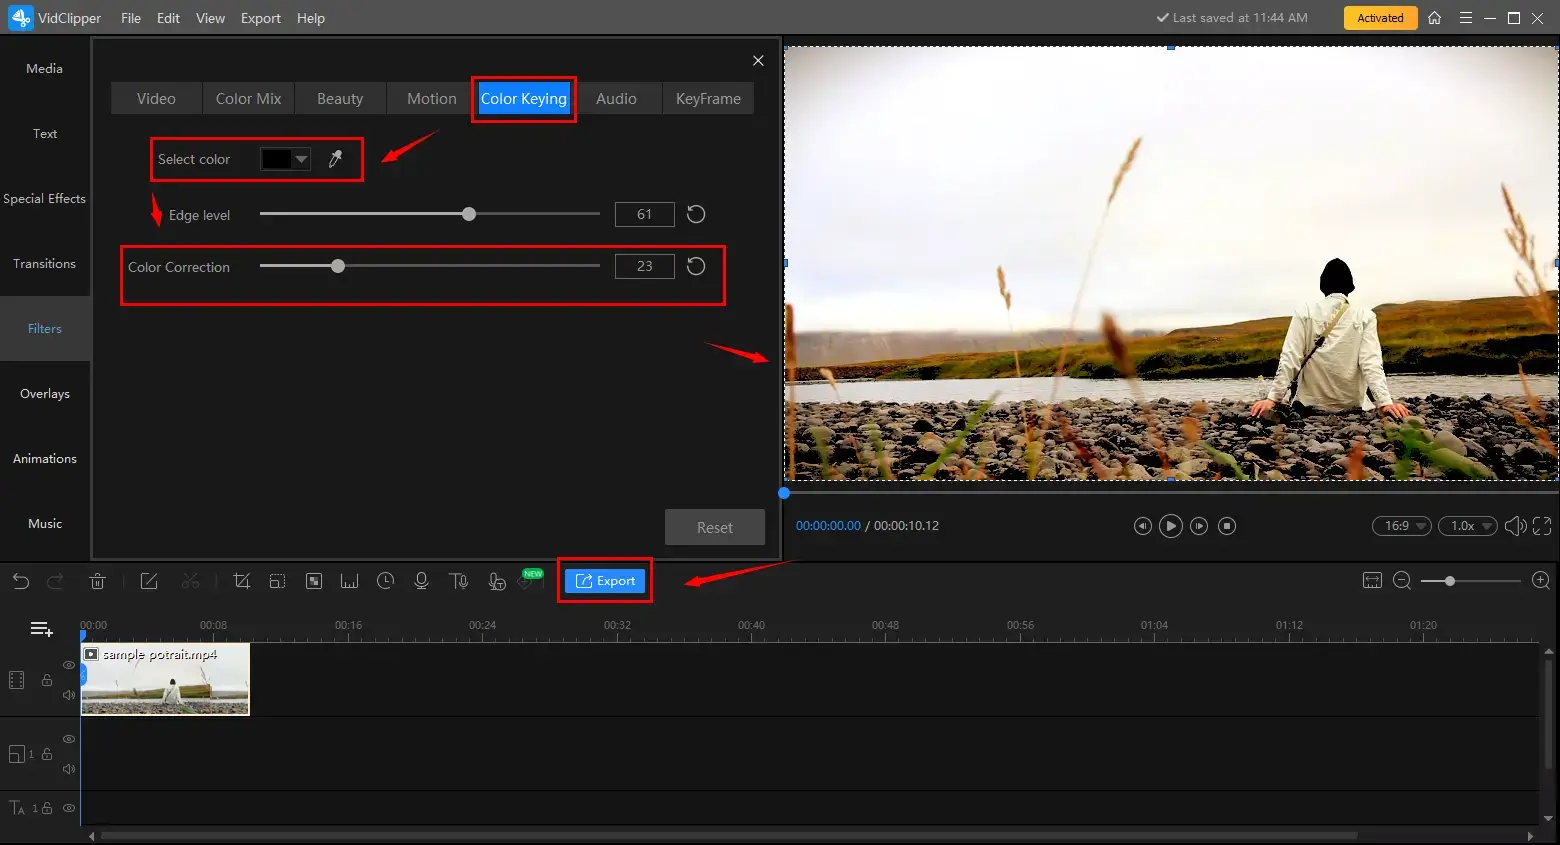Open the Select color dropdown
This screenshot has height=845, width=1560.
click(x=301, y=159)
